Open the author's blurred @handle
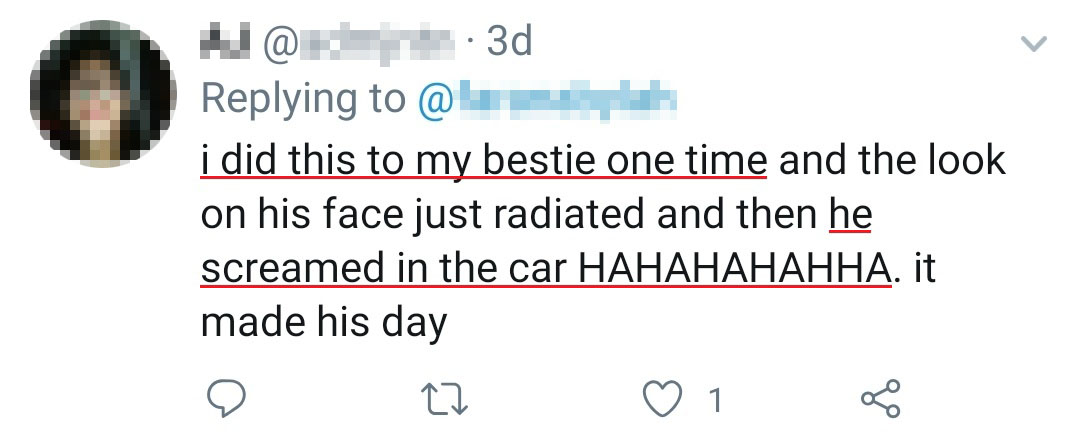Screen dimensions: 1080x444 click(360, 43)
